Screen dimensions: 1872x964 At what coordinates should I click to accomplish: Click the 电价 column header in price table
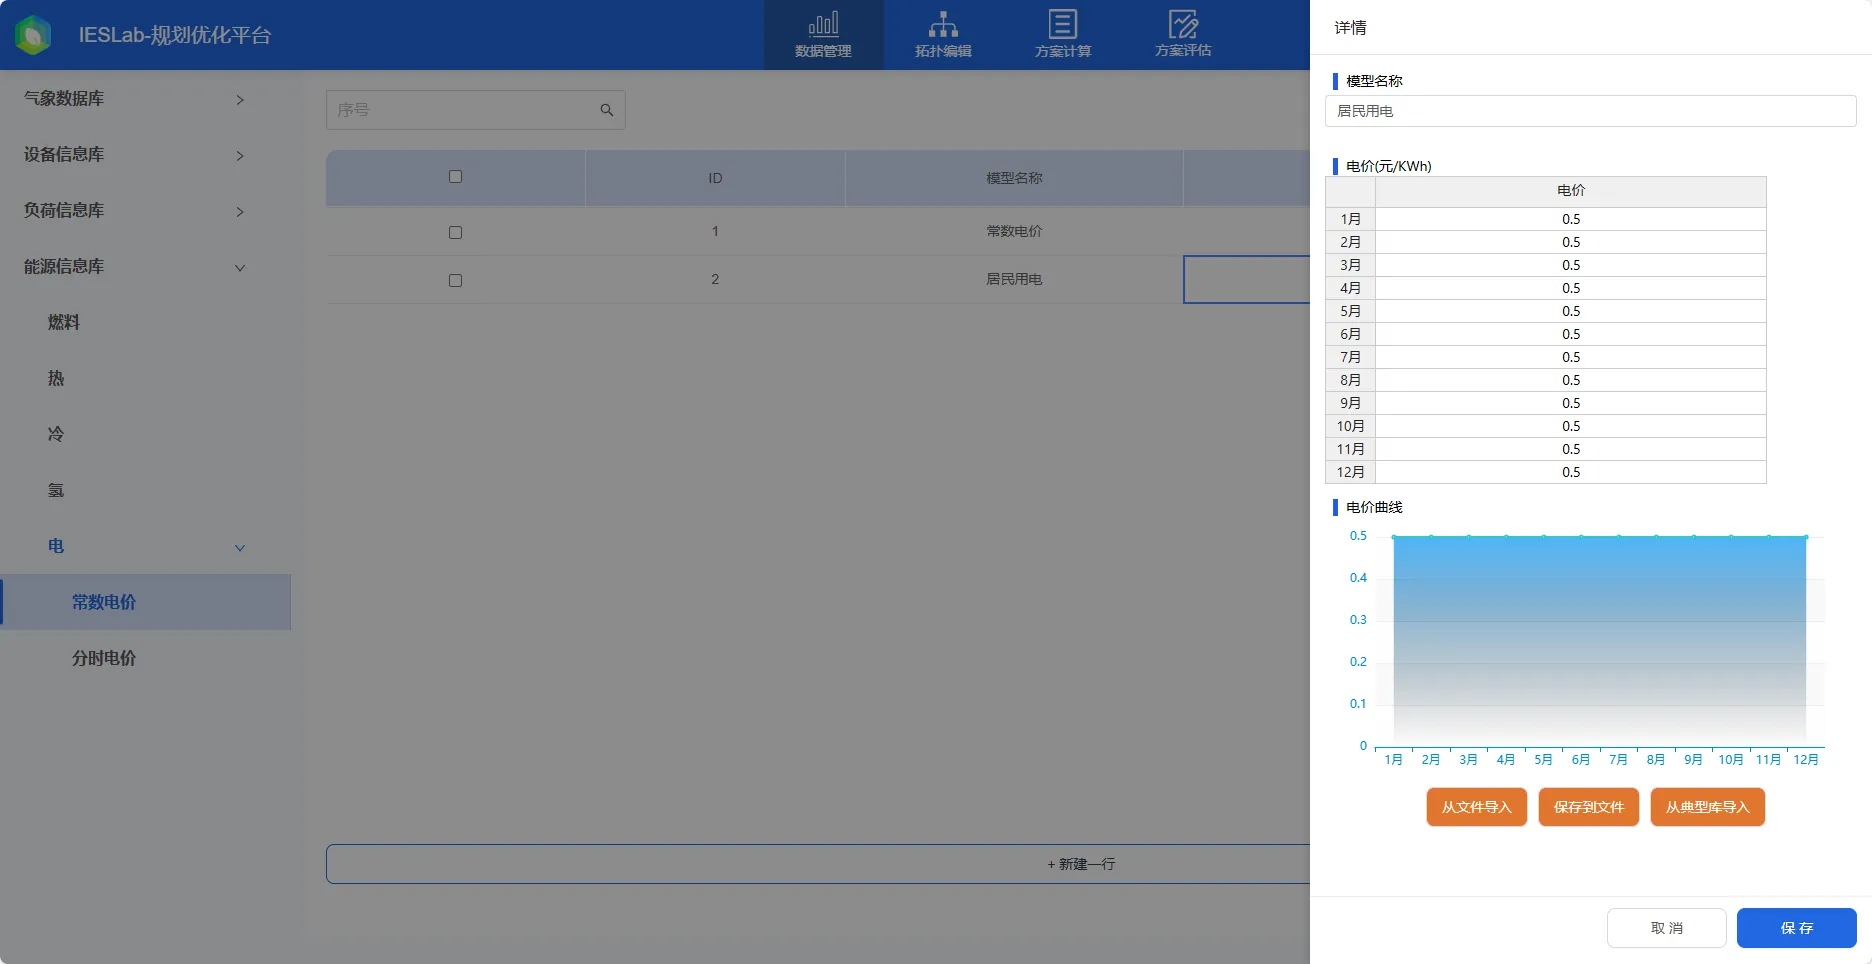[1571, 191]
